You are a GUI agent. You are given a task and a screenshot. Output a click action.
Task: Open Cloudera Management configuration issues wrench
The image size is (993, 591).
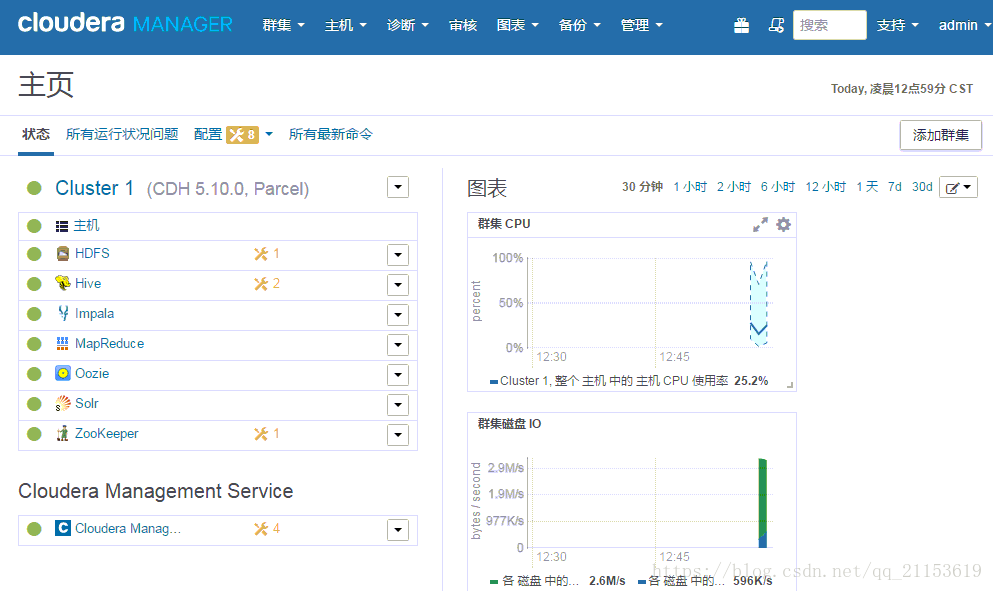pos(261,529)
